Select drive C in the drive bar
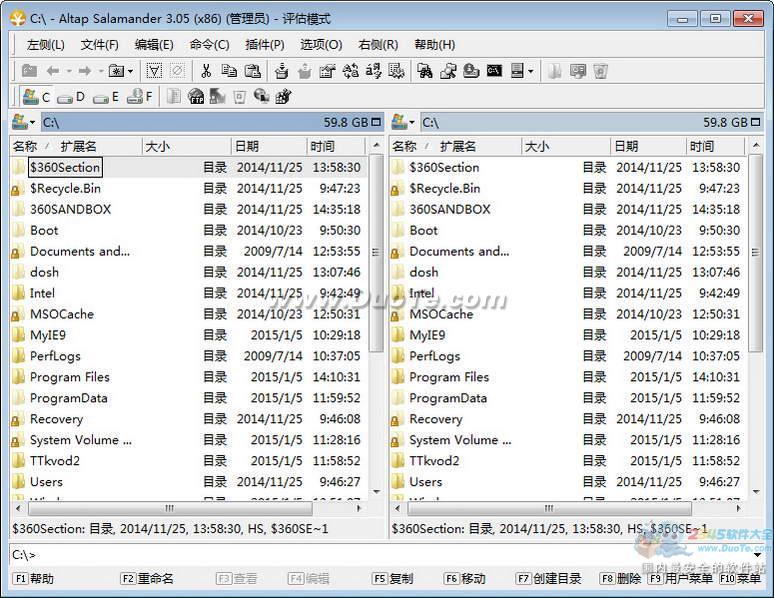Screen dimensions: 774x598 tap(37, 97)
